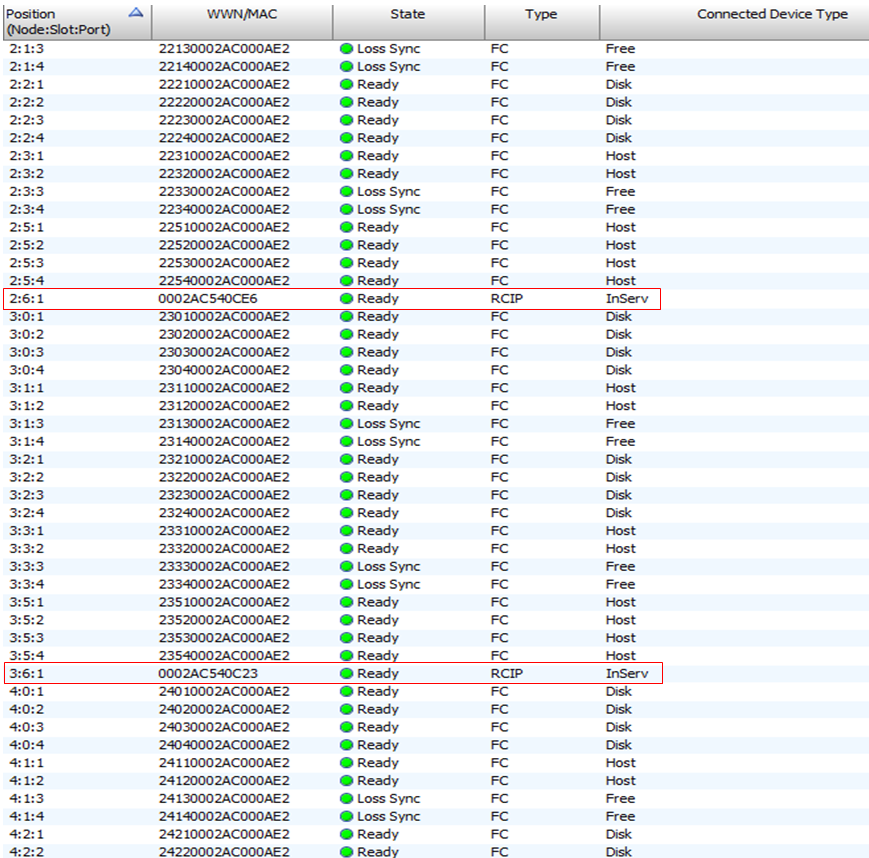Click the Ready status icon on RCIP port 2:6:1

[347, 298]
